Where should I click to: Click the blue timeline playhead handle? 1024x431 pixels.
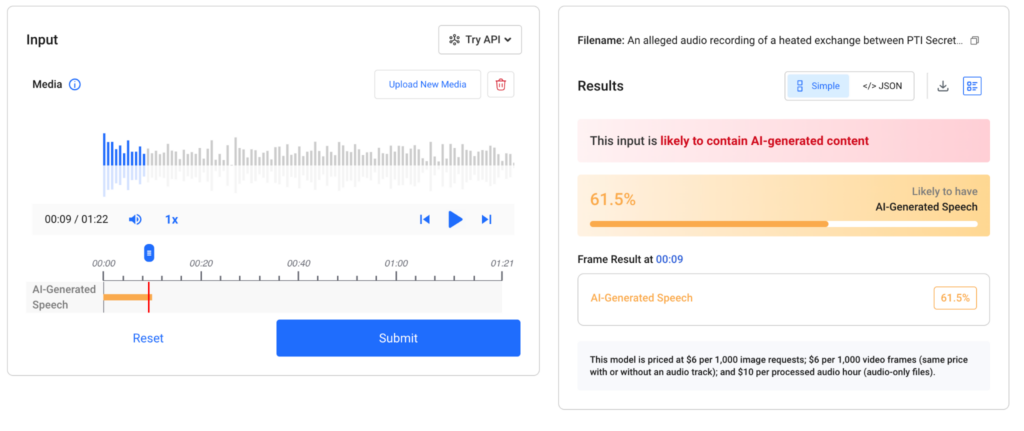(149, 252)
